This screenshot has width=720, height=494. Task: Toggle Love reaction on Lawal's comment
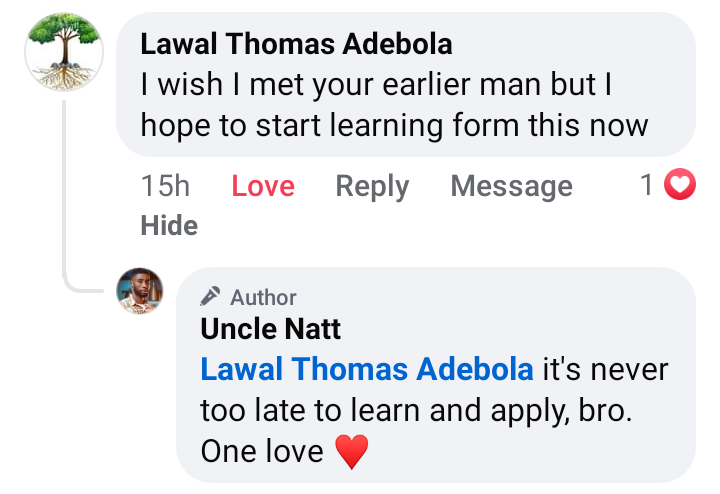[x=263, y=186]
